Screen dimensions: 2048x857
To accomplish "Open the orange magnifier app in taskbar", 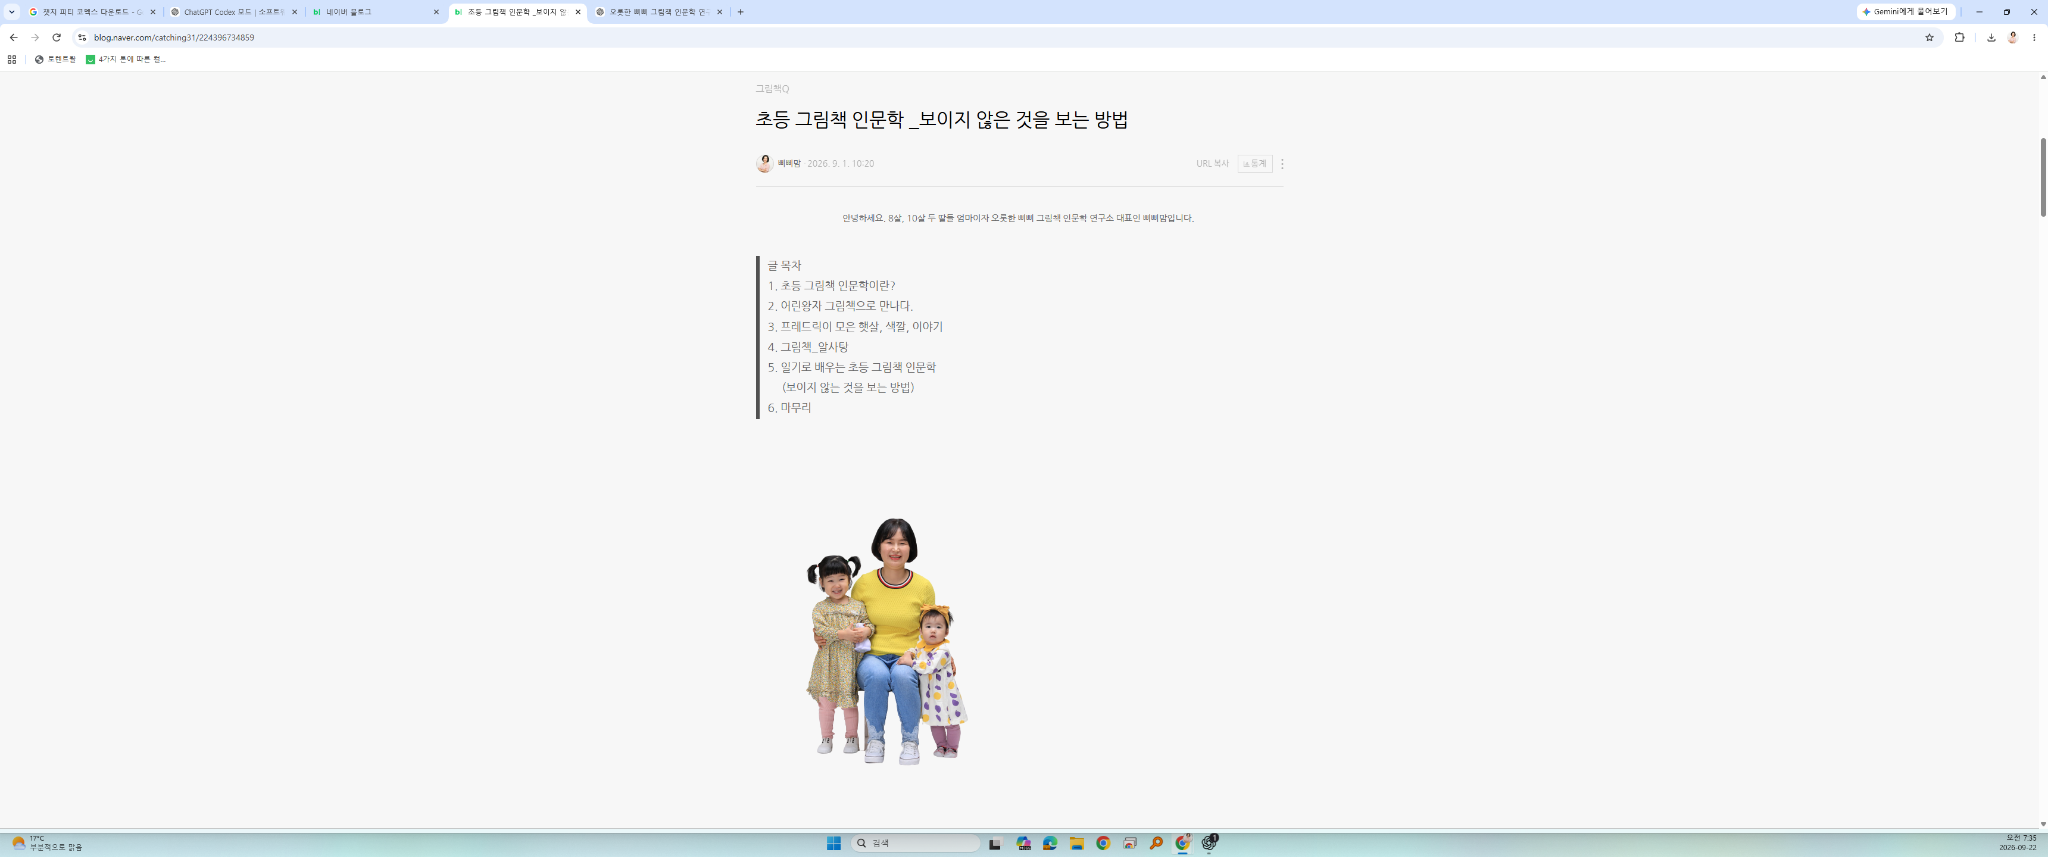I will (1156, 843).
